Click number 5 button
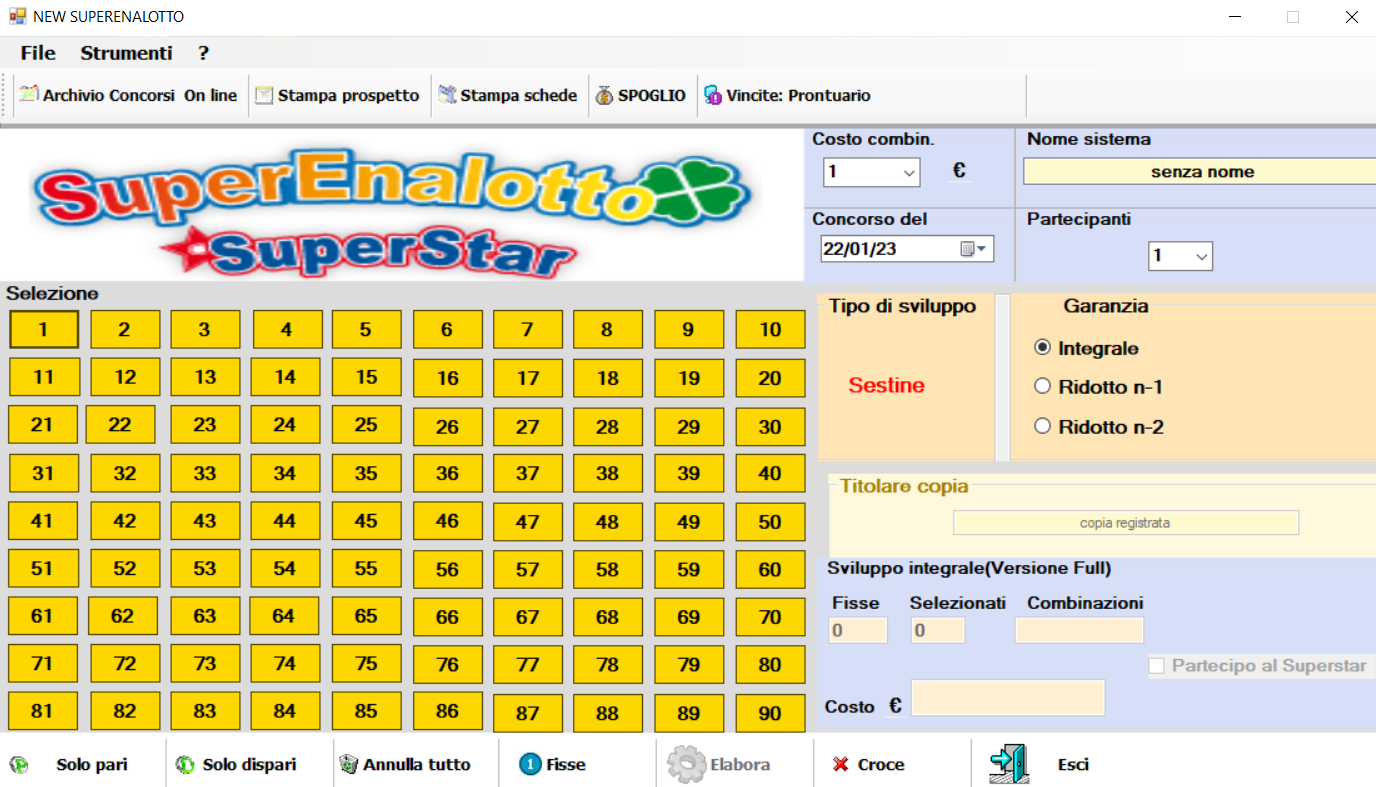Image resolution: width=1376 pixels, height=787 pixels. [366, 329]
